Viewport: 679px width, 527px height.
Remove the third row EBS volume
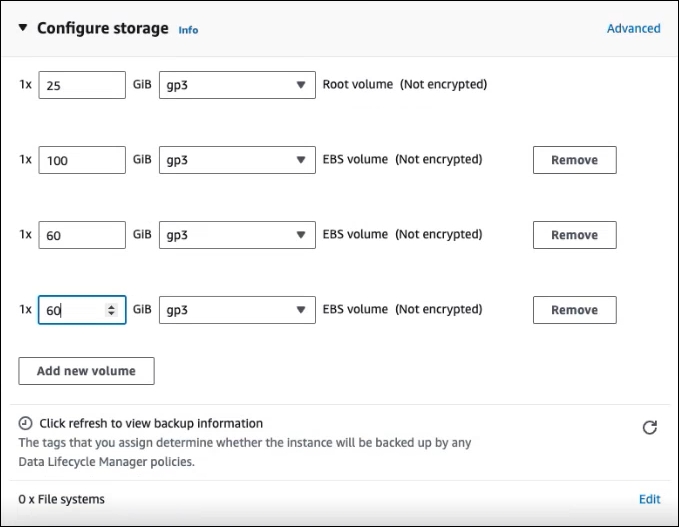click(x=574, y=235)
